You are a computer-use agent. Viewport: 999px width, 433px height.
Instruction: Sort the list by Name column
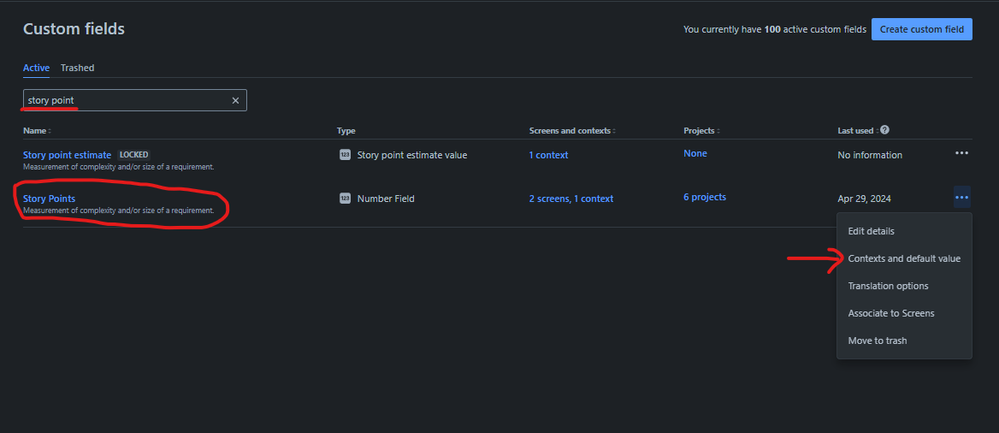pos(37,131)
